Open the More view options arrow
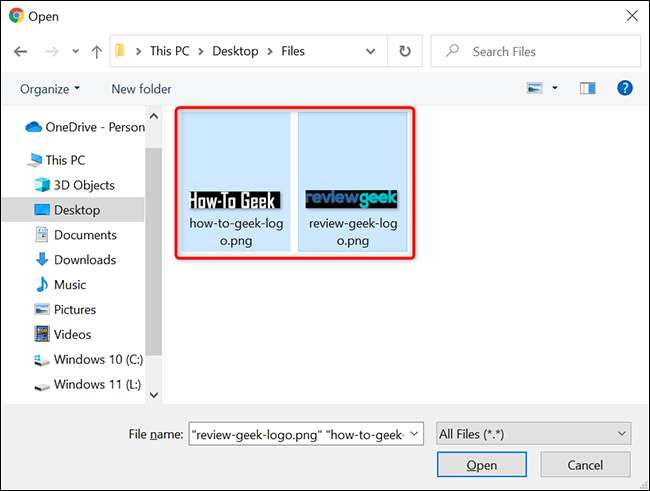This screenshot has width=650, height=491. tap(555, 88)
